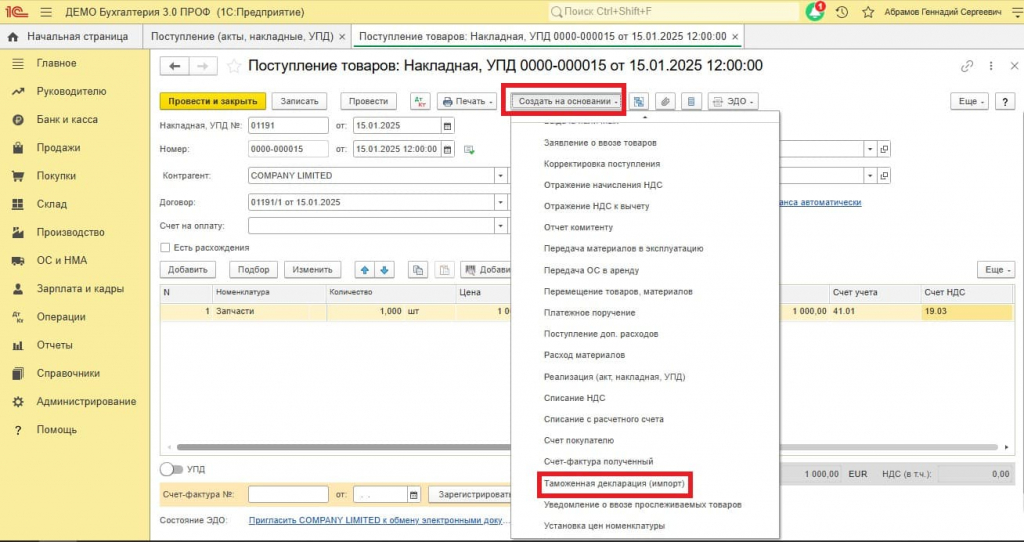Click the Записать button
The height and width of the screenshot is (542, 1024).
click(x=299, y=101)
